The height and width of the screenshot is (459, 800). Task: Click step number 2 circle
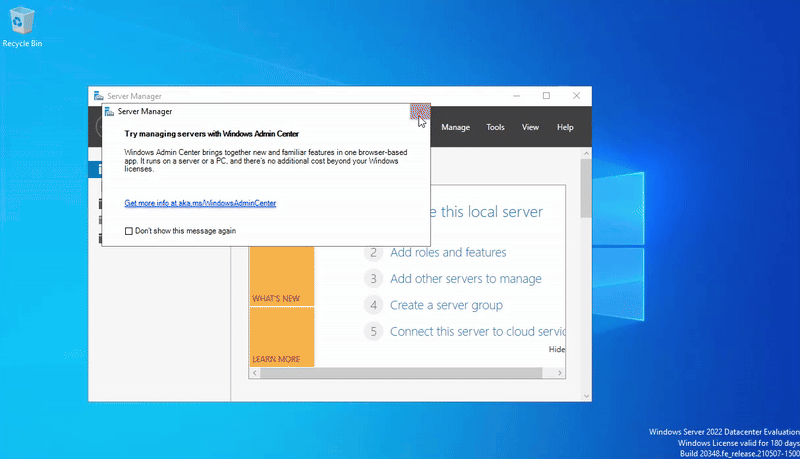373,252
